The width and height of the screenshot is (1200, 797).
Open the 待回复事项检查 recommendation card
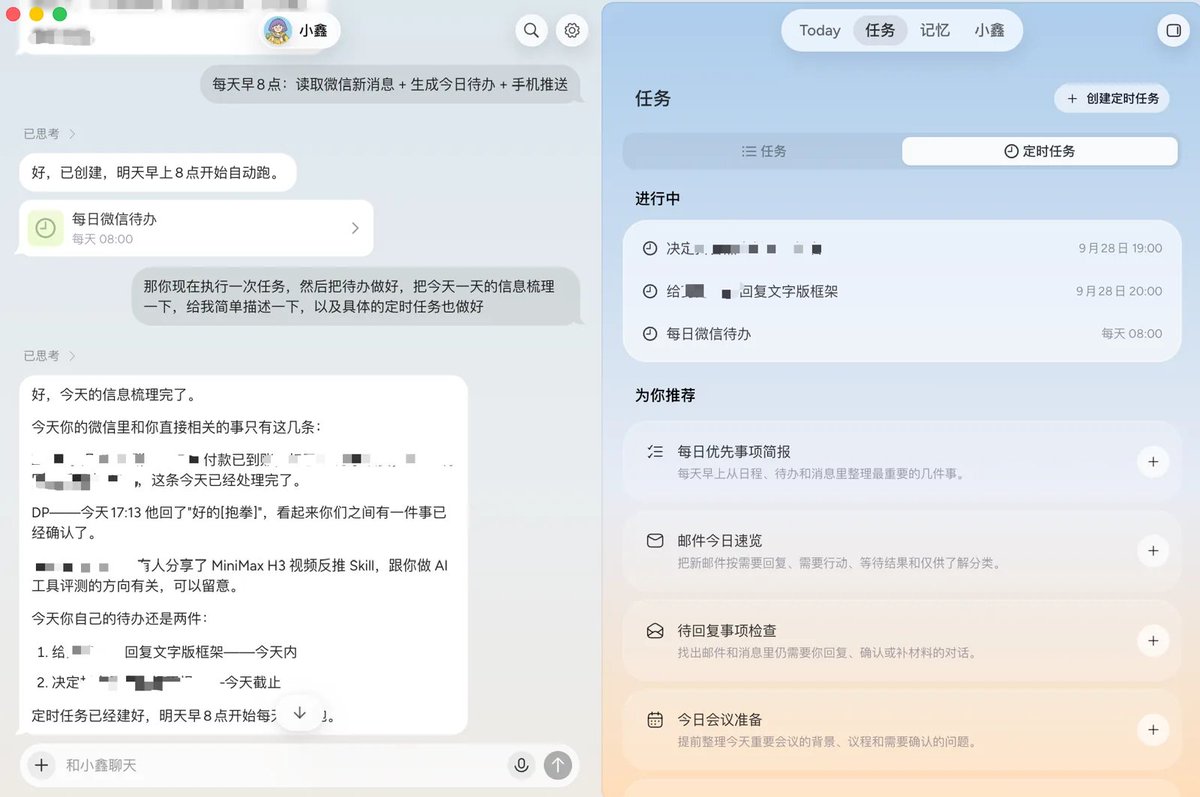point(902,641)
